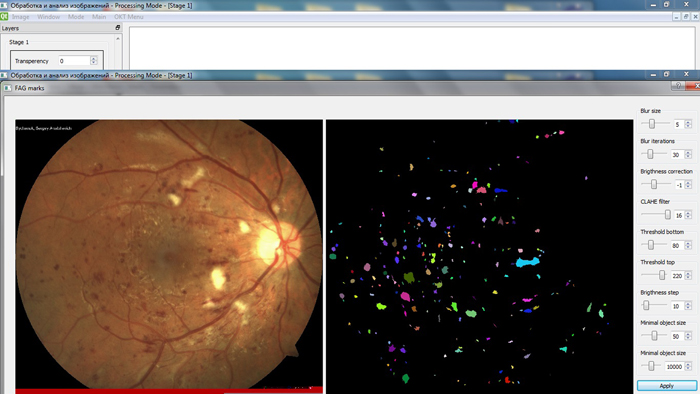Click the Qt logo icon in menu bar
The image size is (700, 394).
[x=4, y=17]
